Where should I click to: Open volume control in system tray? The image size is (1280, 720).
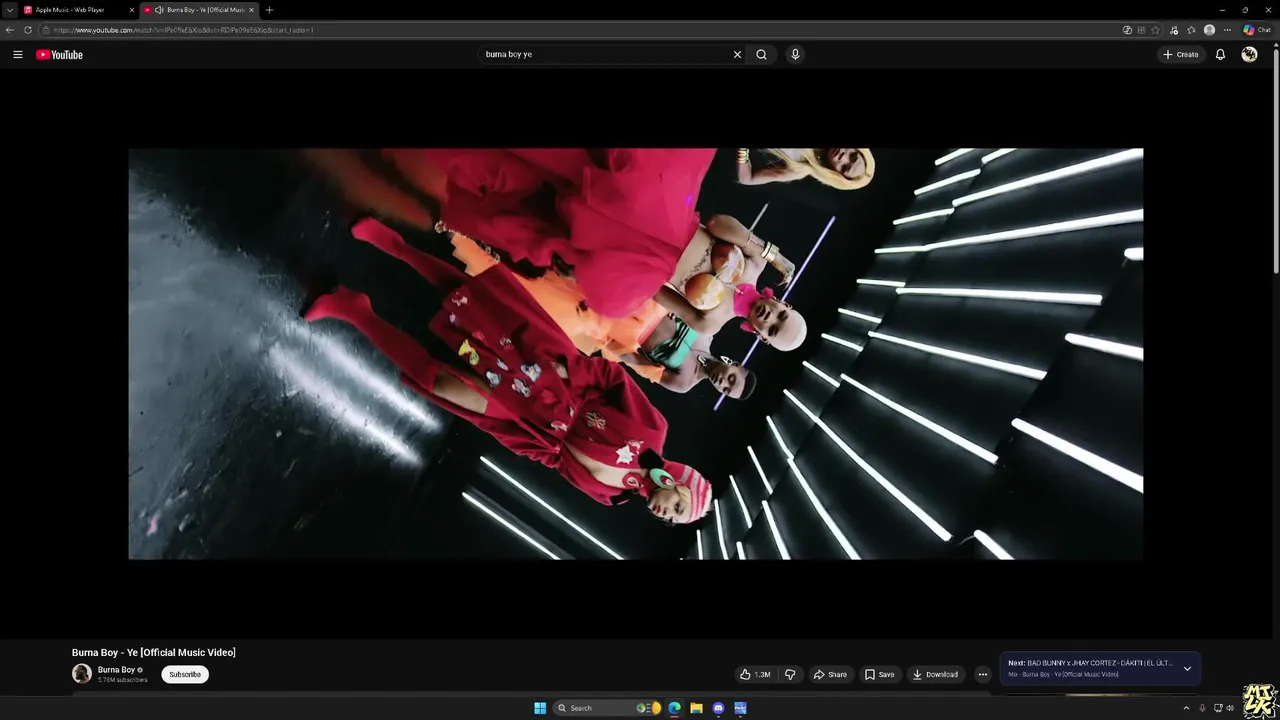point(1230,708)
